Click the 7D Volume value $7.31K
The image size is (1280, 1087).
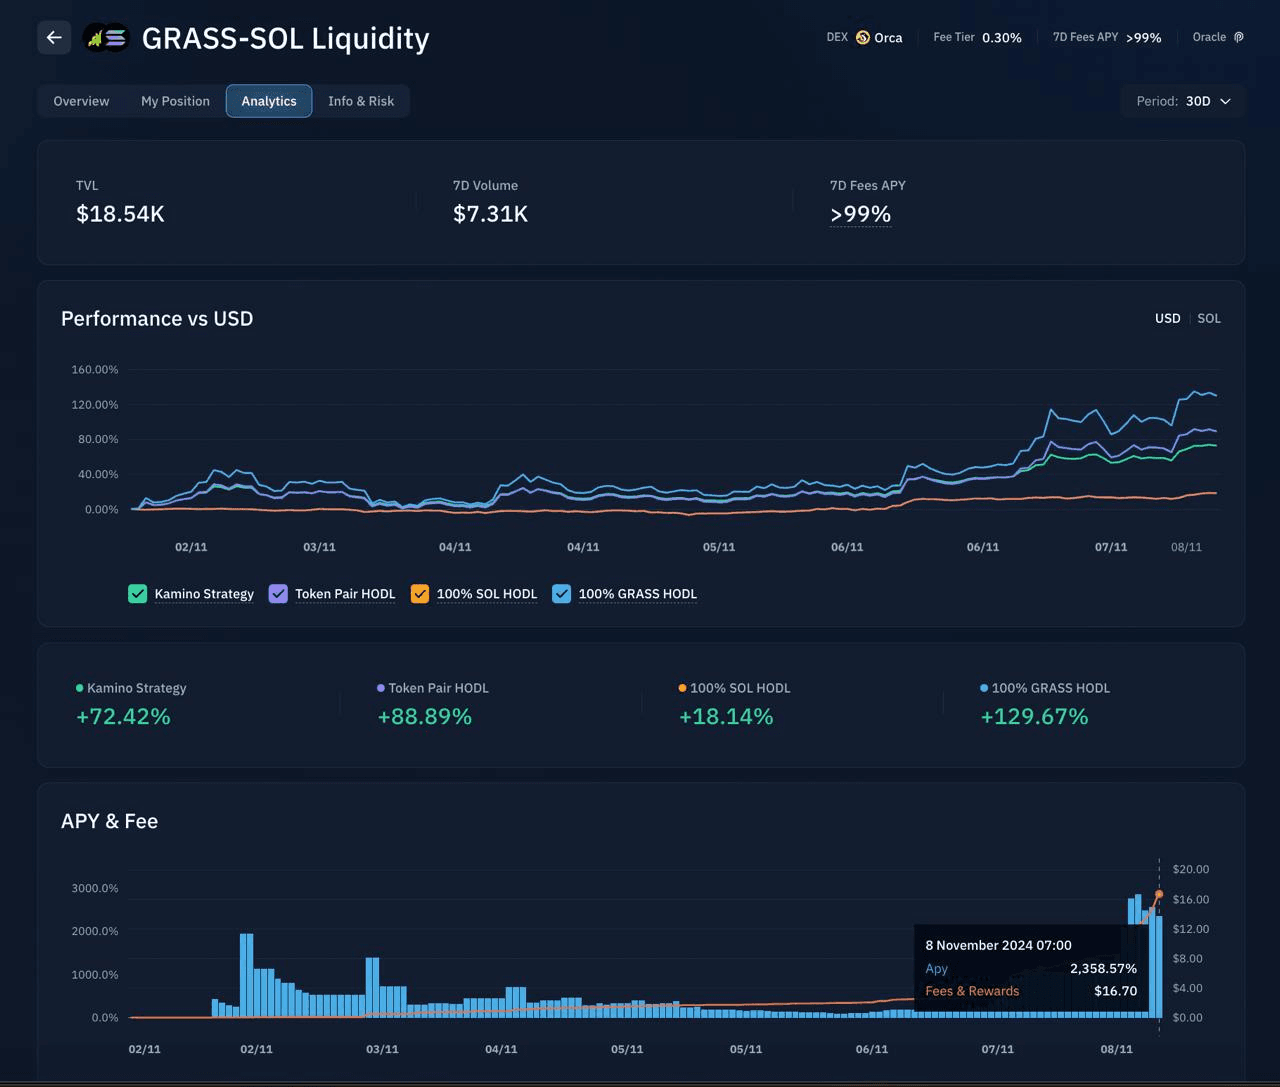(x=490, y=214)
